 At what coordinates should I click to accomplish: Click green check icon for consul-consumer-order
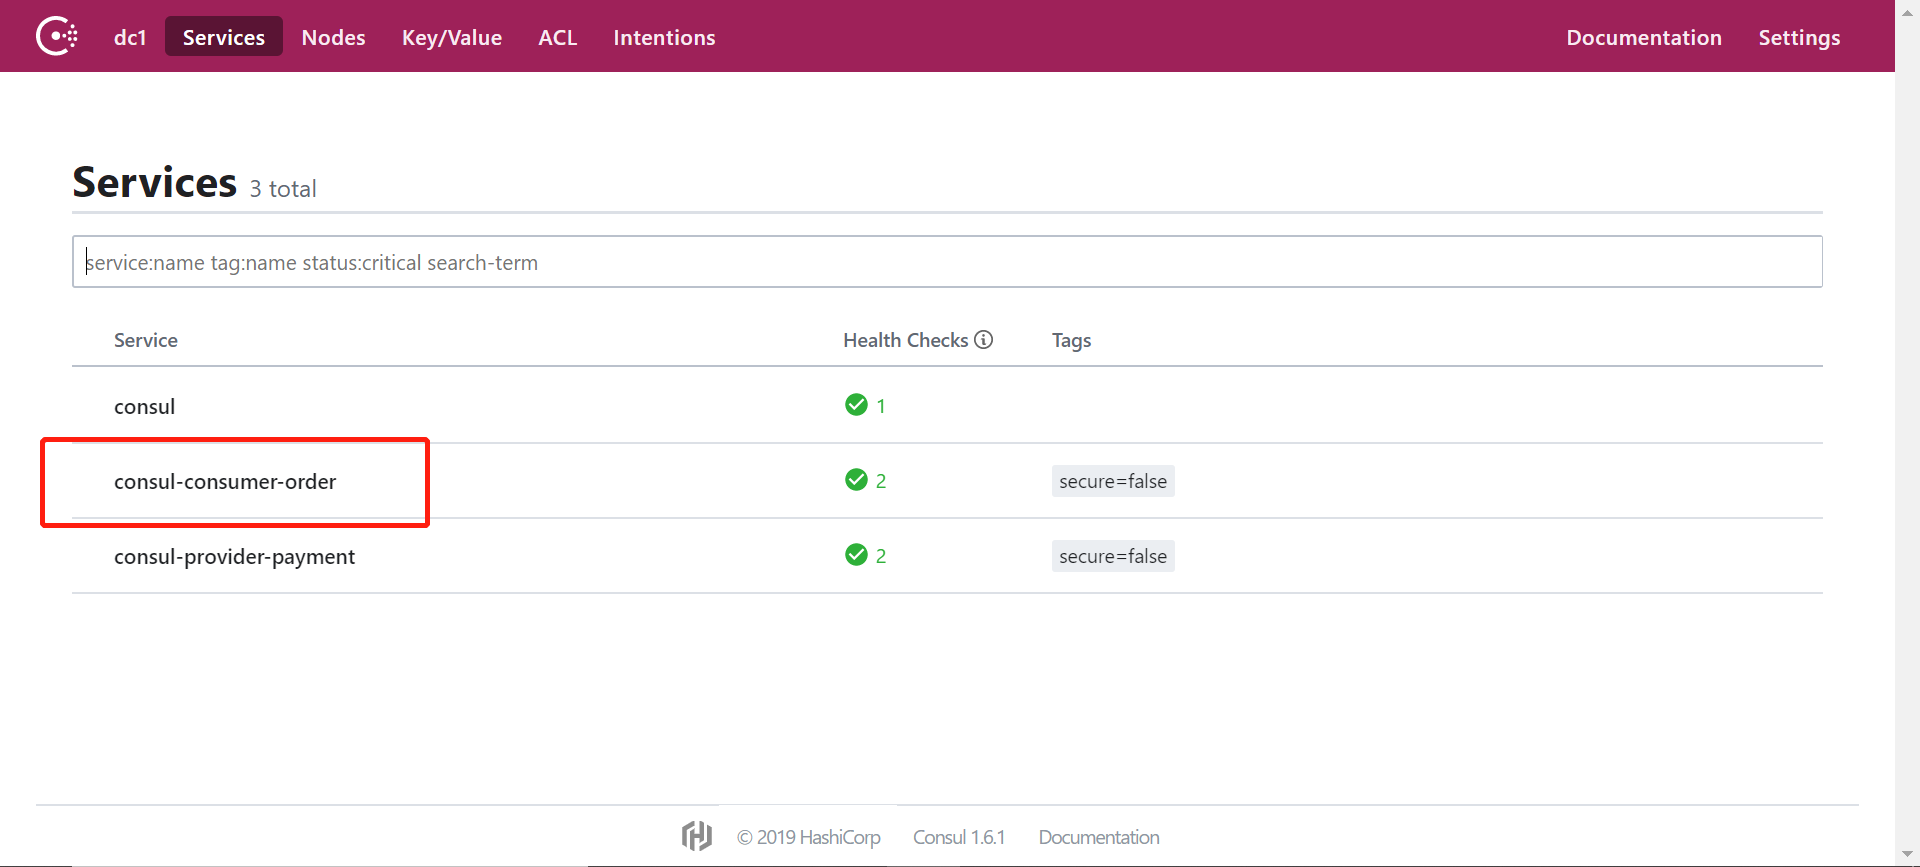coord(856,480)
